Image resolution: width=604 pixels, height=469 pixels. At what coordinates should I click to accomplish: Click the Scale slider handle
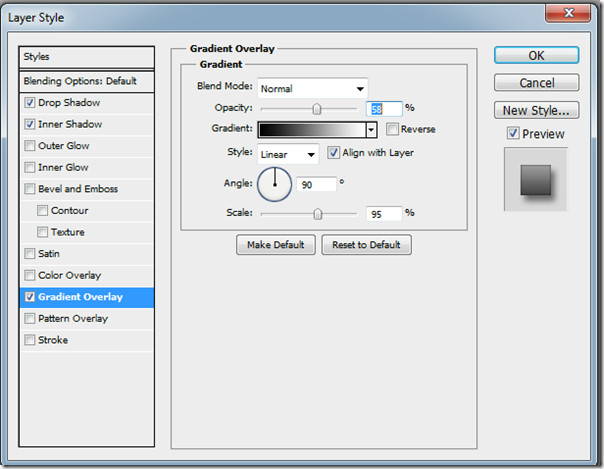click(x=317, y=214)
